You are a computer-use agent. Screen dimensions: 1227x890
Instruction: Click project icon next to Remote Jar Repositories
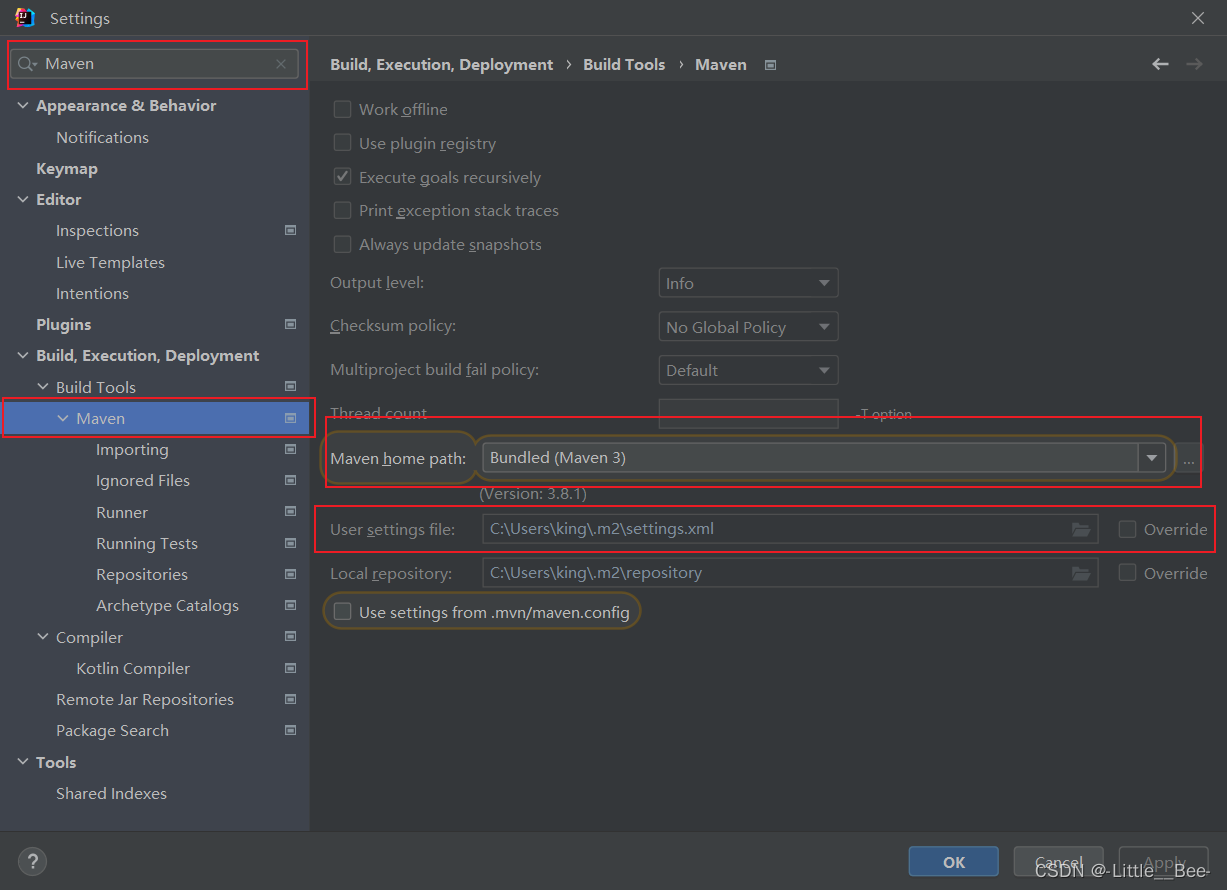290,700
